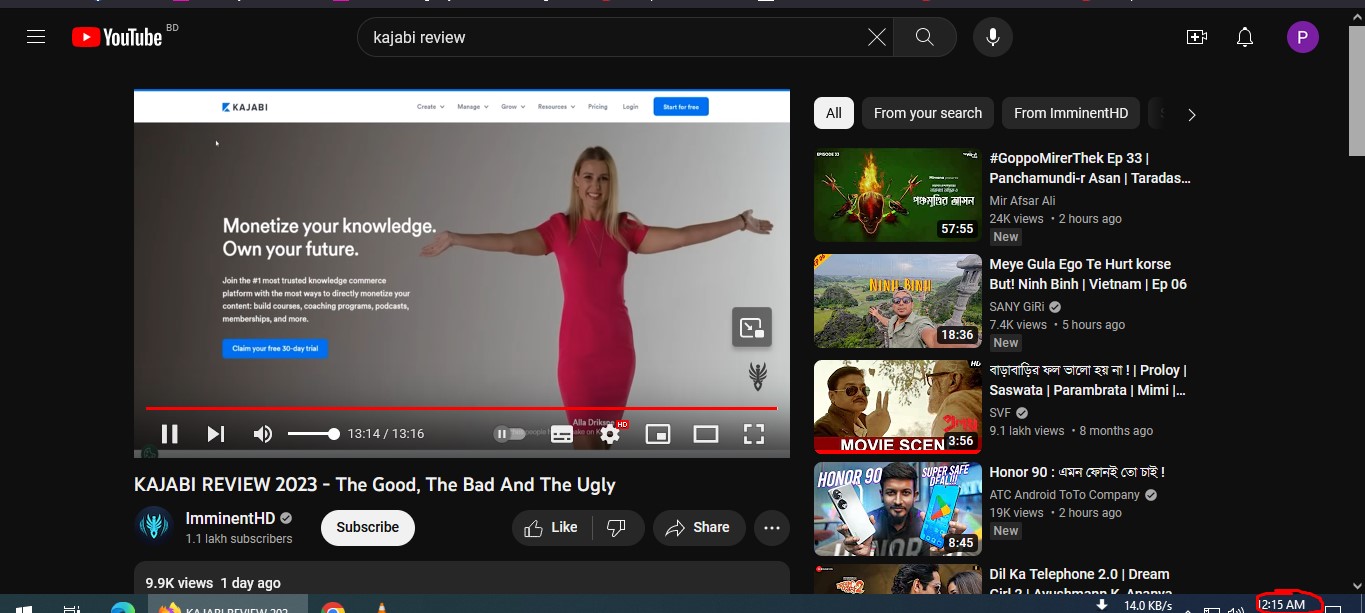Open the Honor 90 thumbnail
Image resolution: width=1365 pixels, height=613 pixels.
[x=898, y=509]
